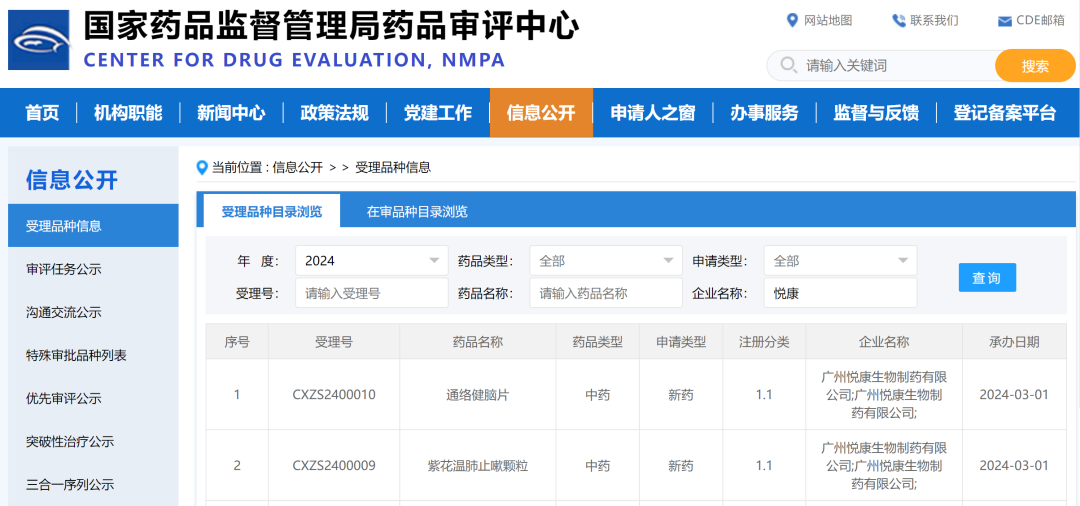Click the search magnifier icon
1080x506 pixels.
click(x=789, y=66)
